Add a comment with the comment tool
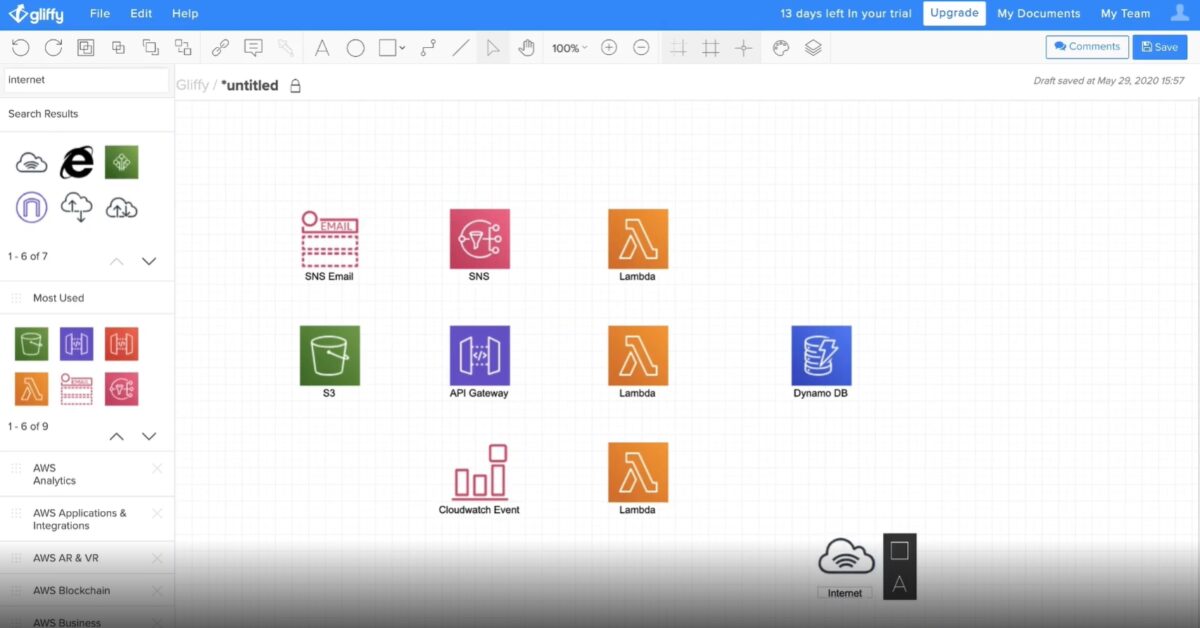 (253, 47)
